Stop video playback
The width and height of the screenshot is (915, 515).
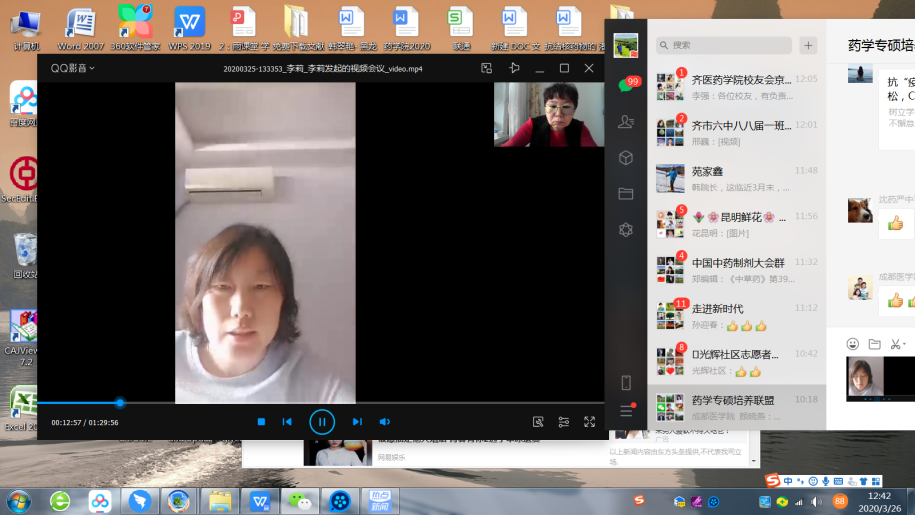261,422
